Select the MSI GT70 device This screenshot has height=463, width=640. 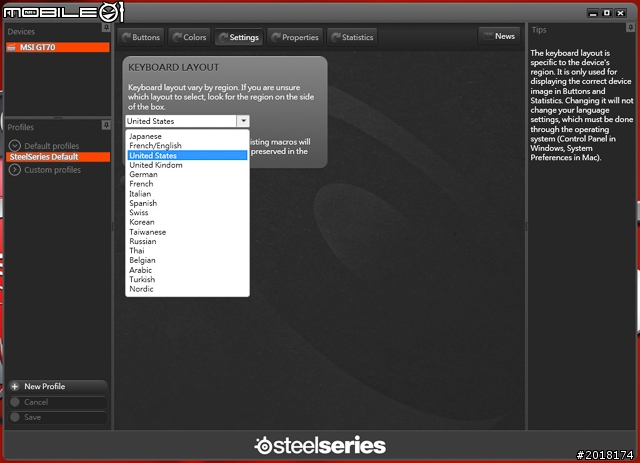click(58, 47)
